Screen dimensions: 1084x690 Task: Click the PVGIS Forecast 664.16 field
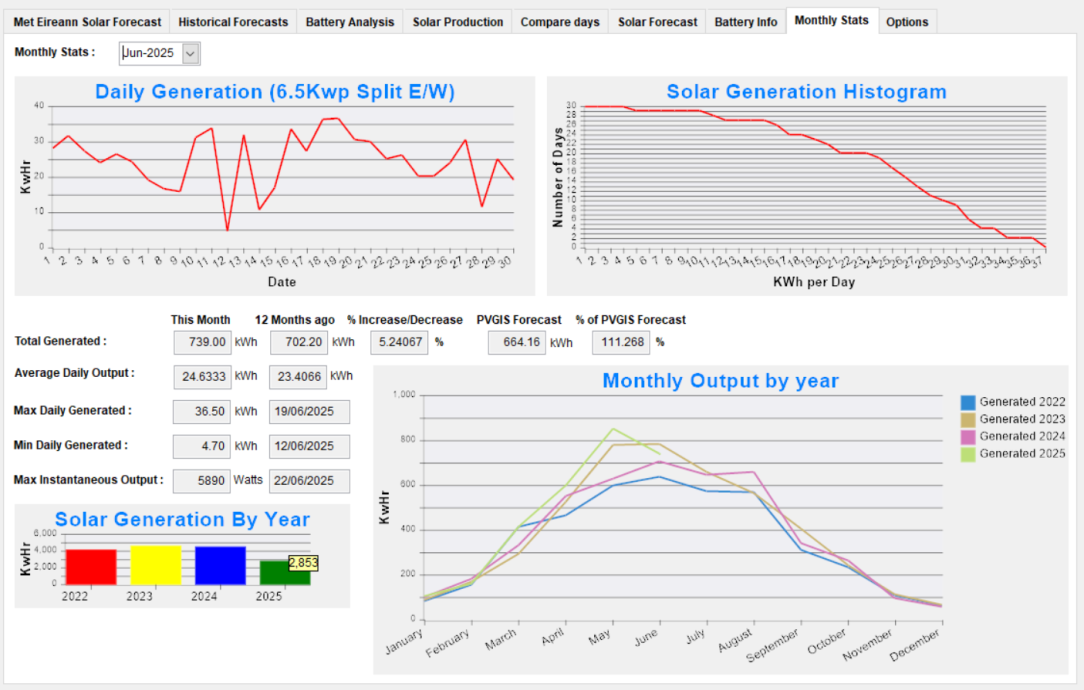coord(516,342)
